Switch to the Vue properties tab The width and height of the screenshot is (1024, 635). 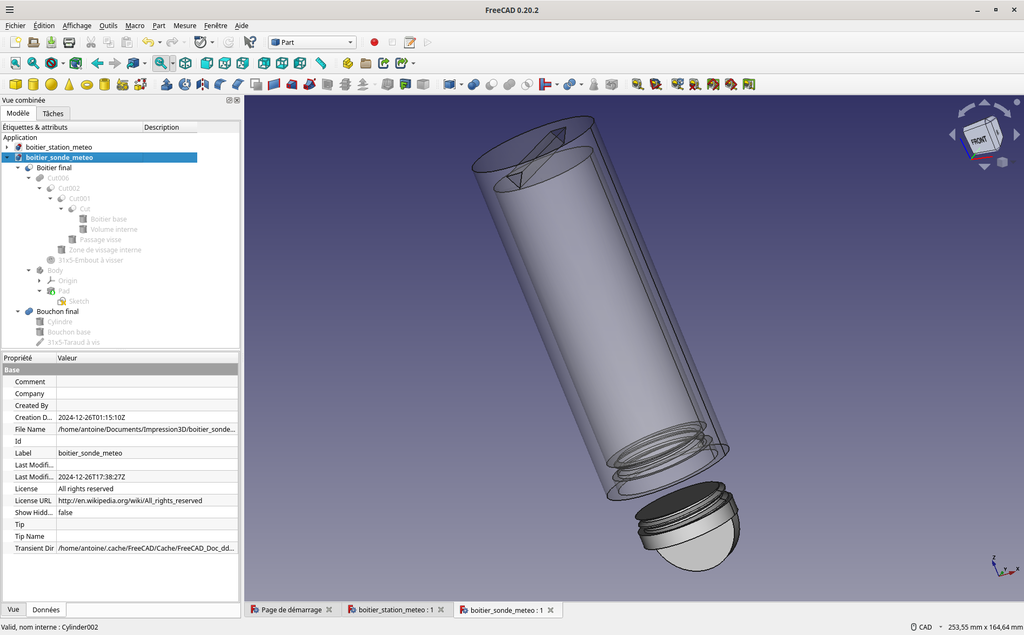pyautogui.click(x=13, y=609)
